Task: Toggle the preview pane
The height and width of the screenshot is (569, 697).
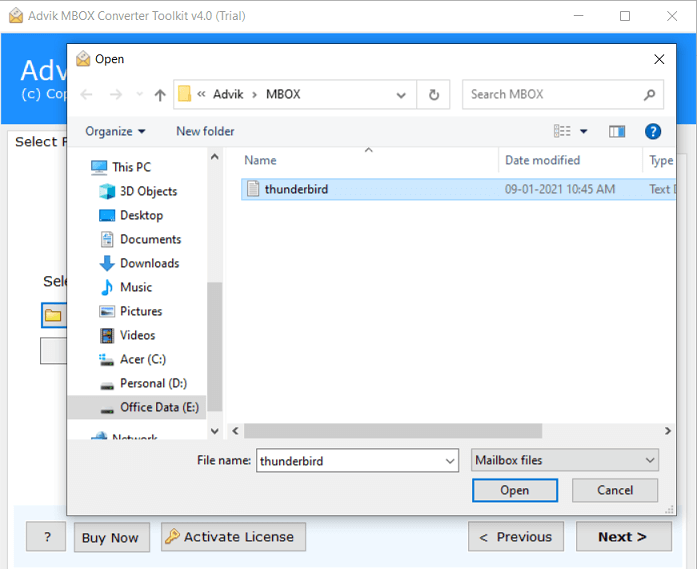Action: [617, 131]
